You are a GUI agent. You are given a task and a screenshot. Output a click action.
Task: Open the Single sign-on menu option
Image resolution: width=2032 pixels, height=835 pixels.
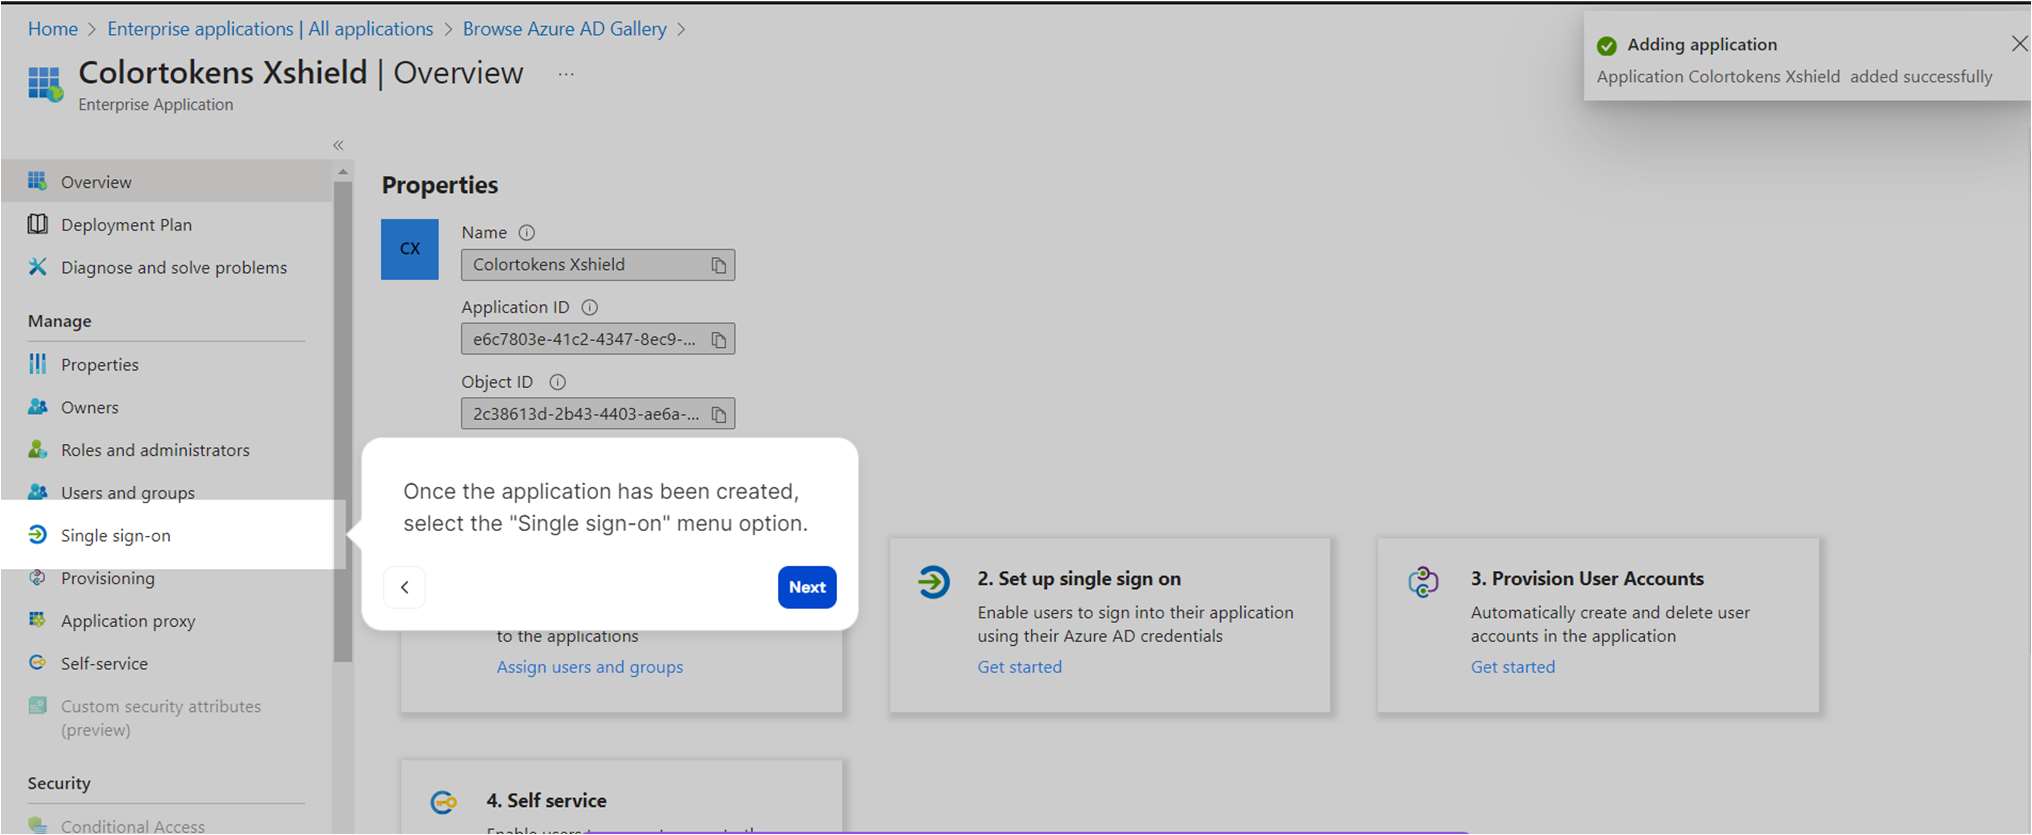tap(115, 536)
